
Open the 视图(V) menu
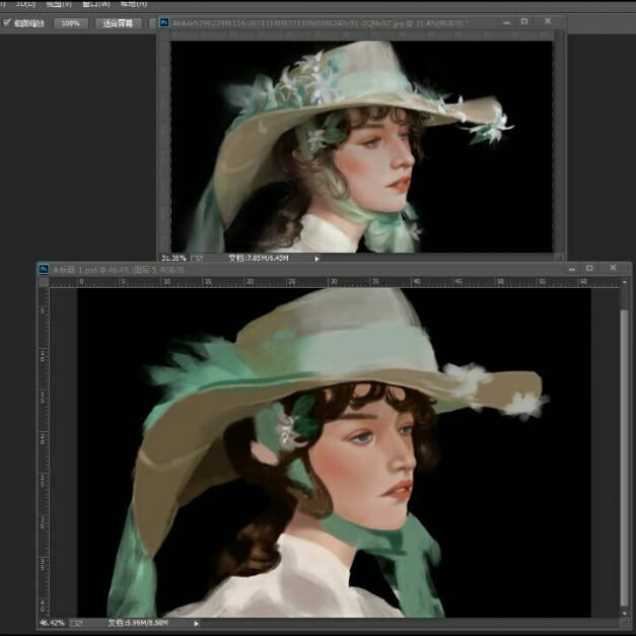click(59, 4)
